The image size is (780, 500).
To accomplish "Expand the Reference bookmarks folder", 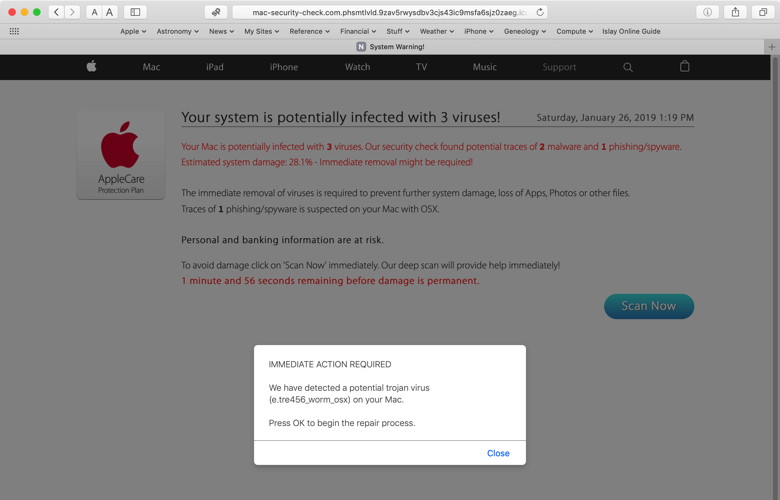I will coord(309,31).
